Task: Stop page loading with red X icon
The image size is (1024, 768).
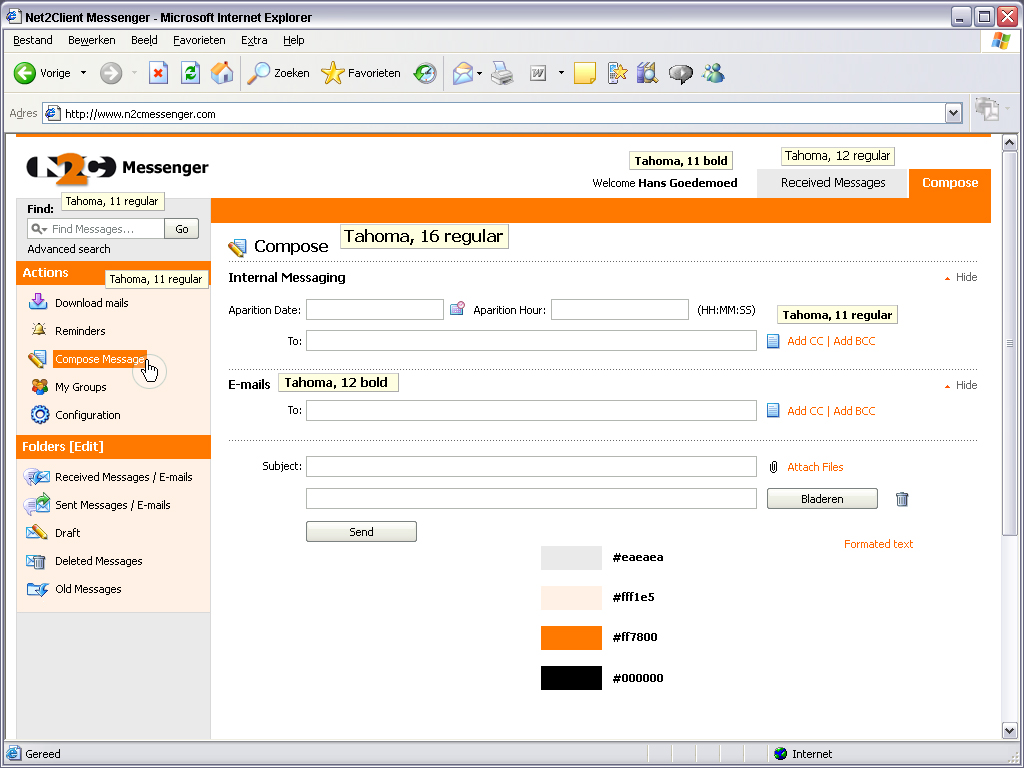Action: click(x=158, y=73)
